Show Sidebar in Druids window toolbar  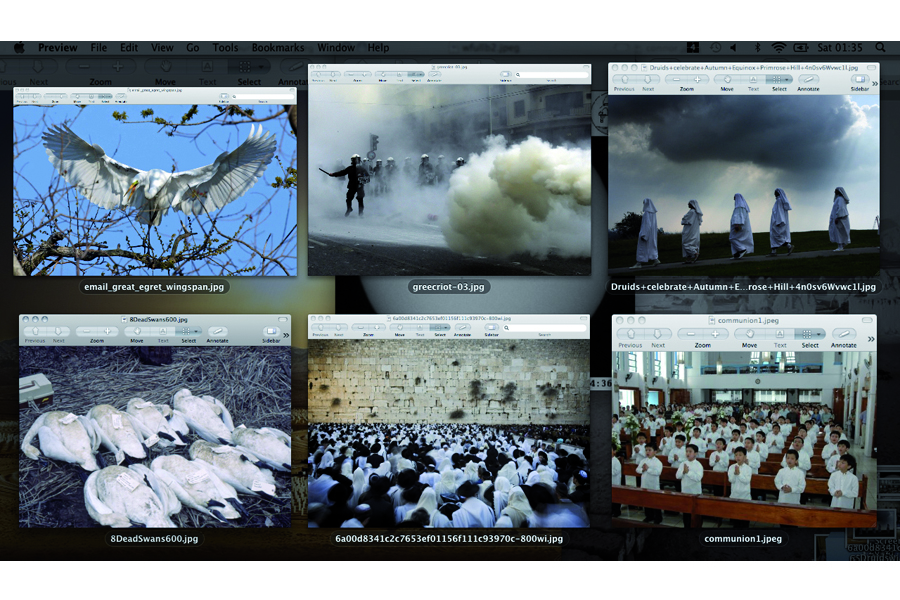[x=859, y=79]
